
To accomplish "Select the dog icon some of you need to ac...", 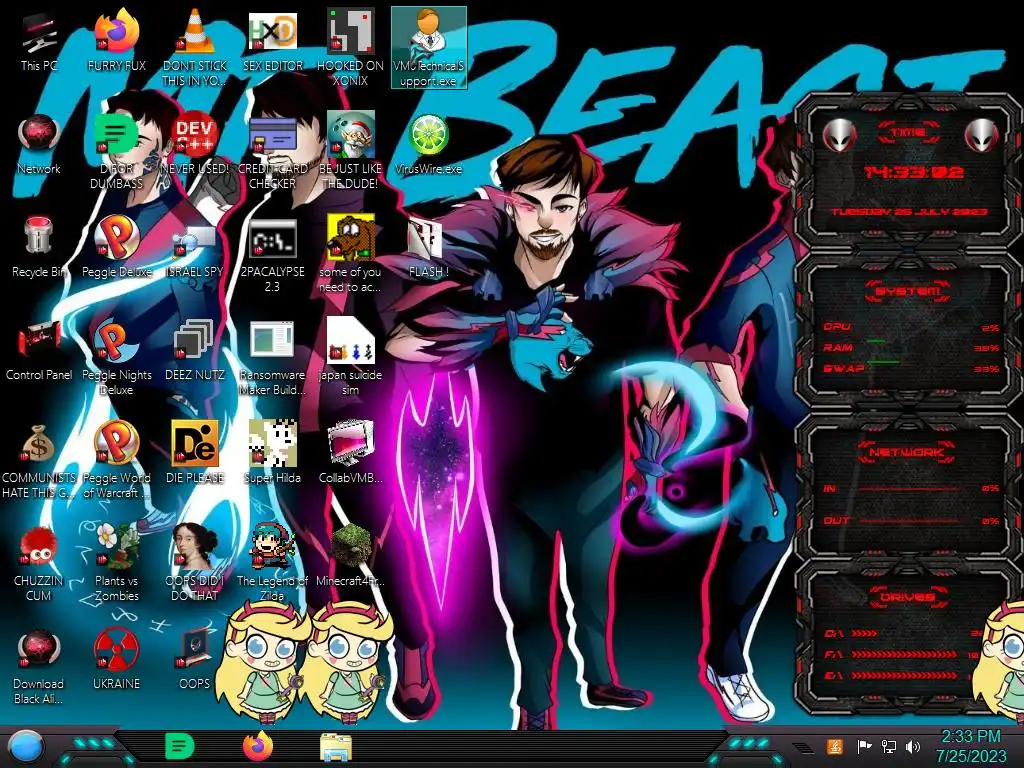I will click(x=350, y=255).
